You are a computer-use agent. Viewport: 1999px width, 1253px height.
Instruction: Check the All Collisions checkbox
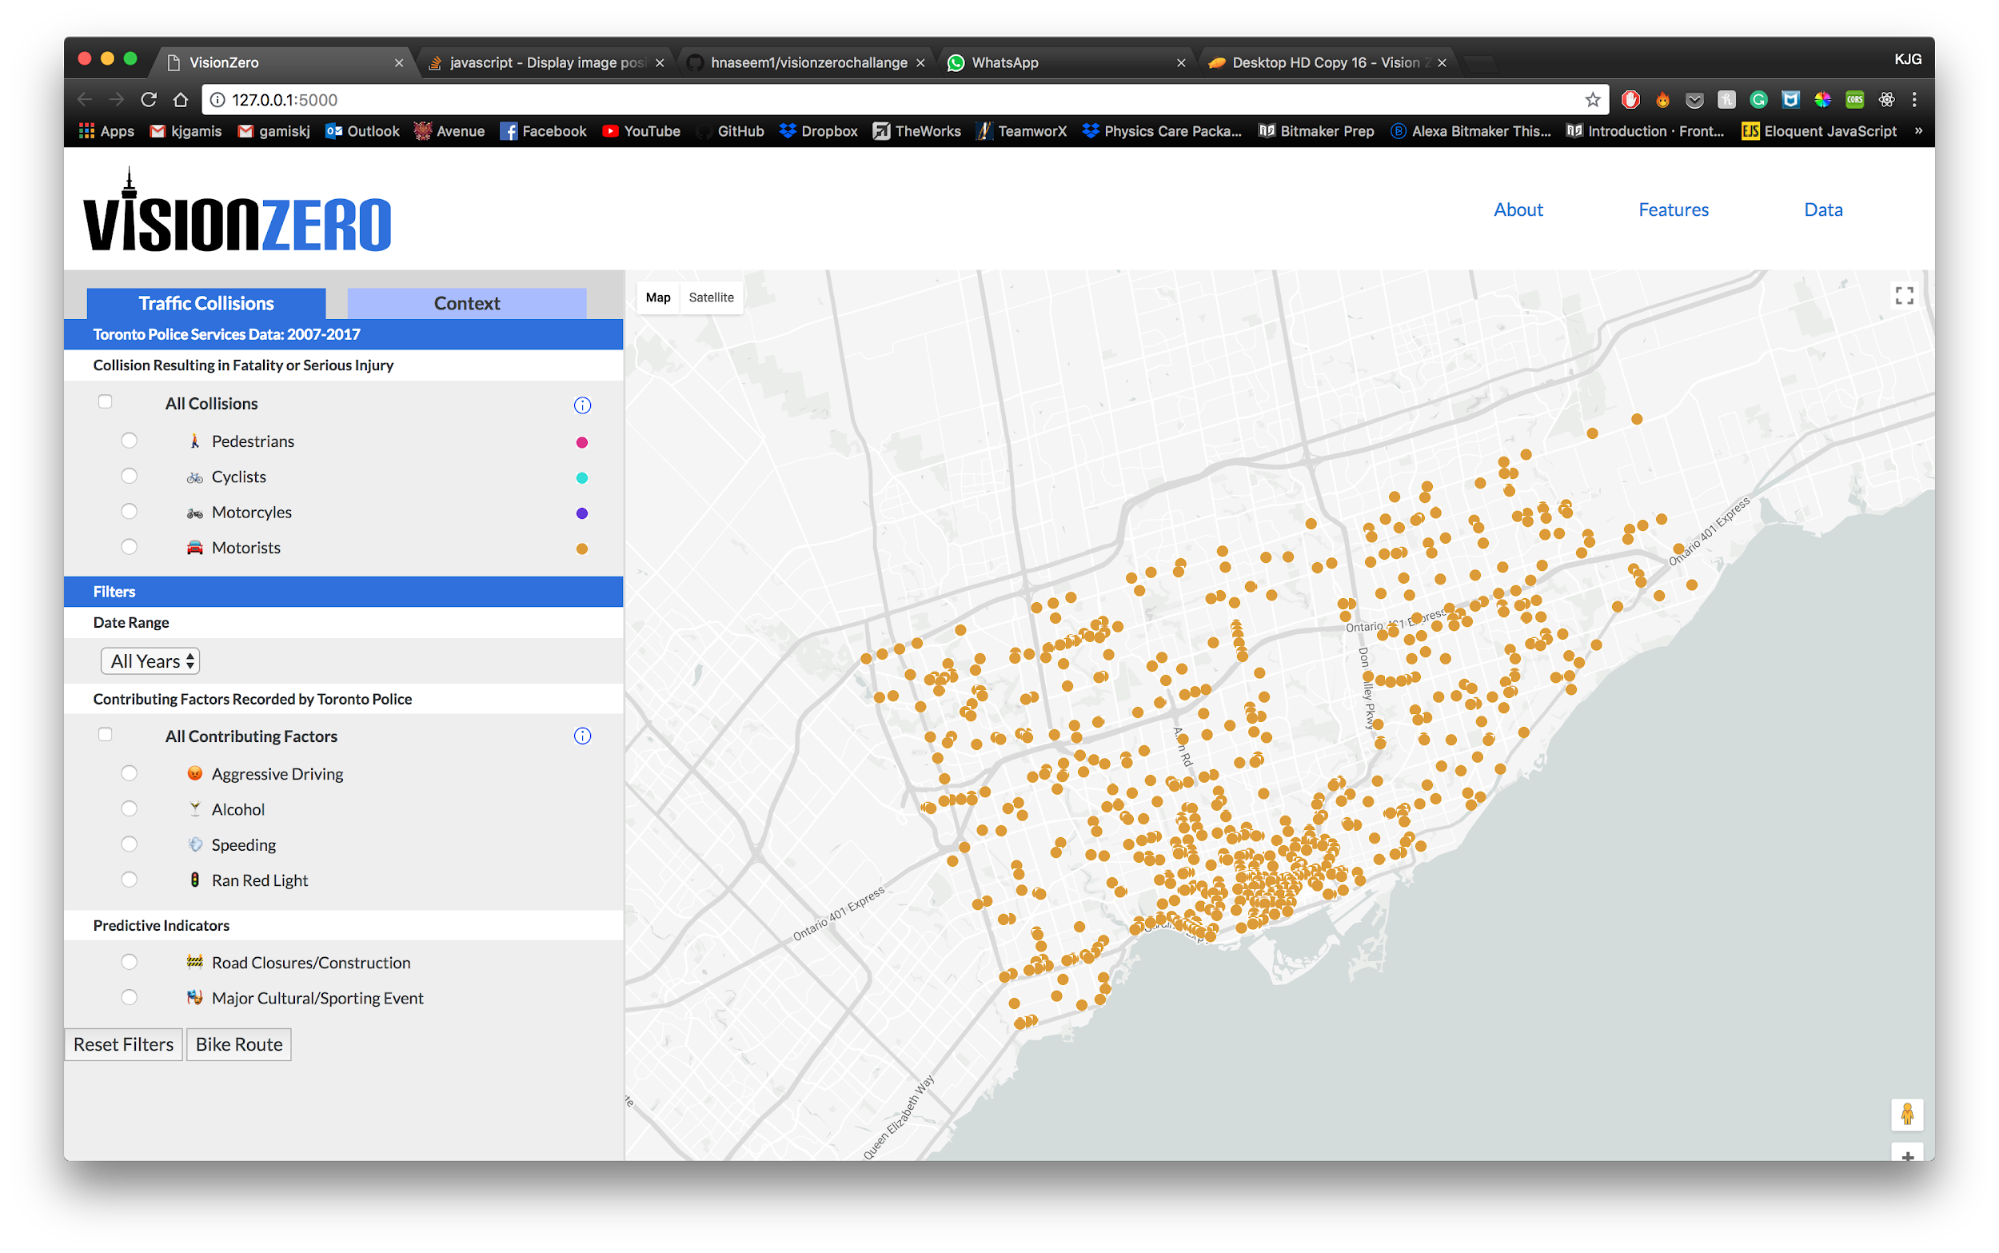pyautogui.click(x=105, y=402)
